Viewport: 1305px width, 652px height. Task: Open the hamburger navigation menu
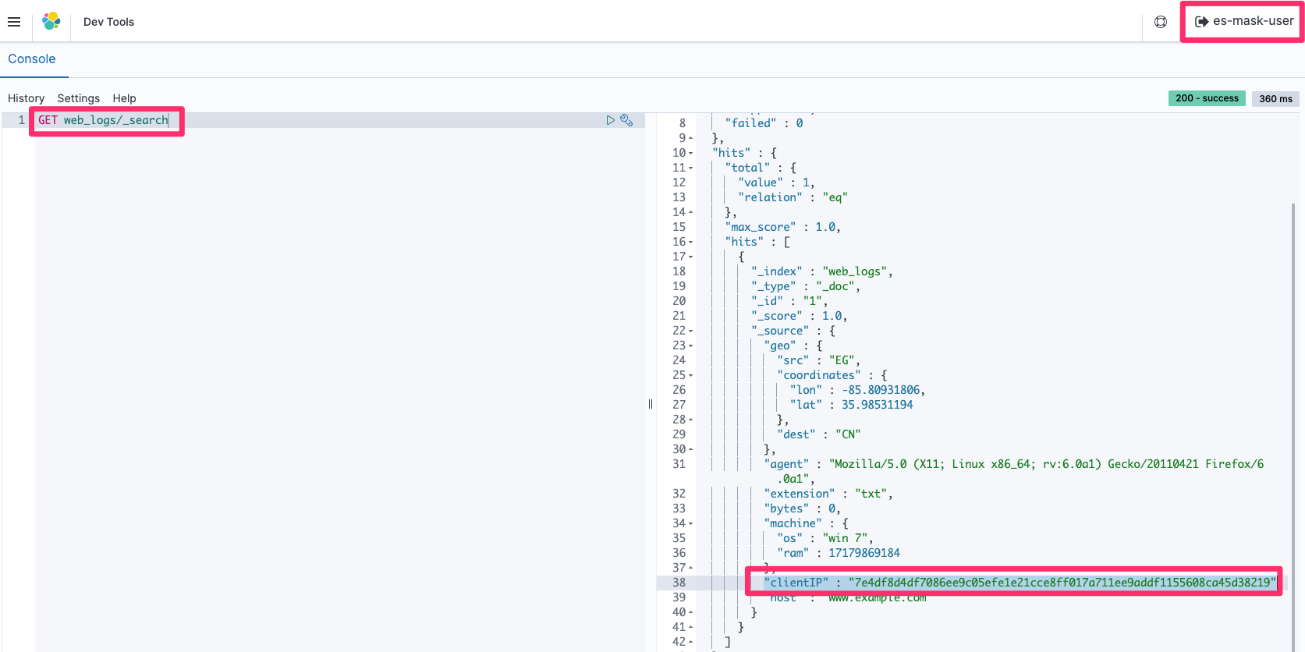15,21
